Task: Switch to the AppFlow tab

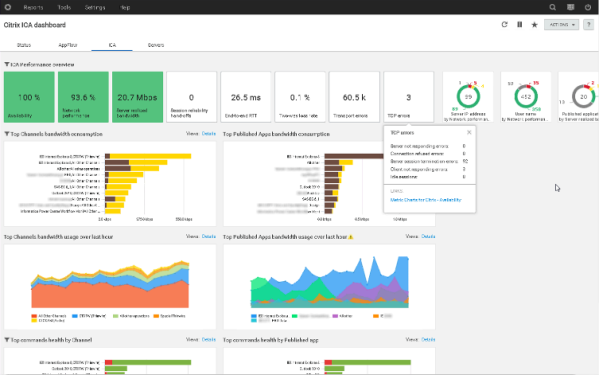Action: [68, 45]
